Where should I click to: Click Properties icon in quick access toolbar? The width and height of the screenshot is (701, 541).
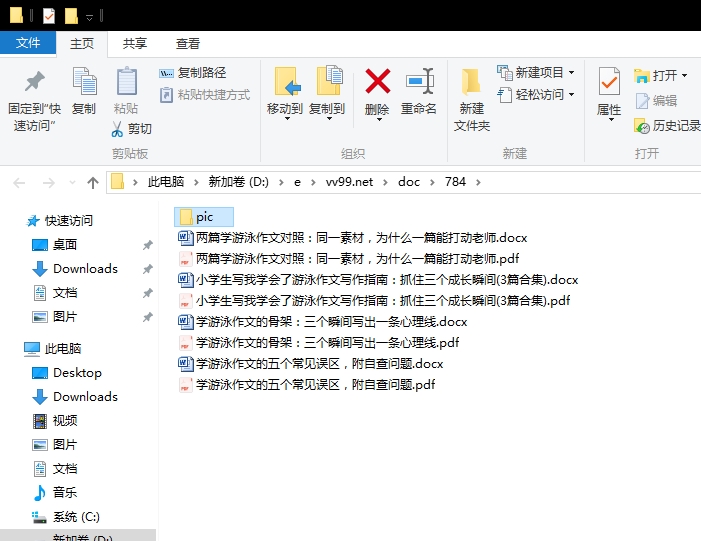coord(49,16)
